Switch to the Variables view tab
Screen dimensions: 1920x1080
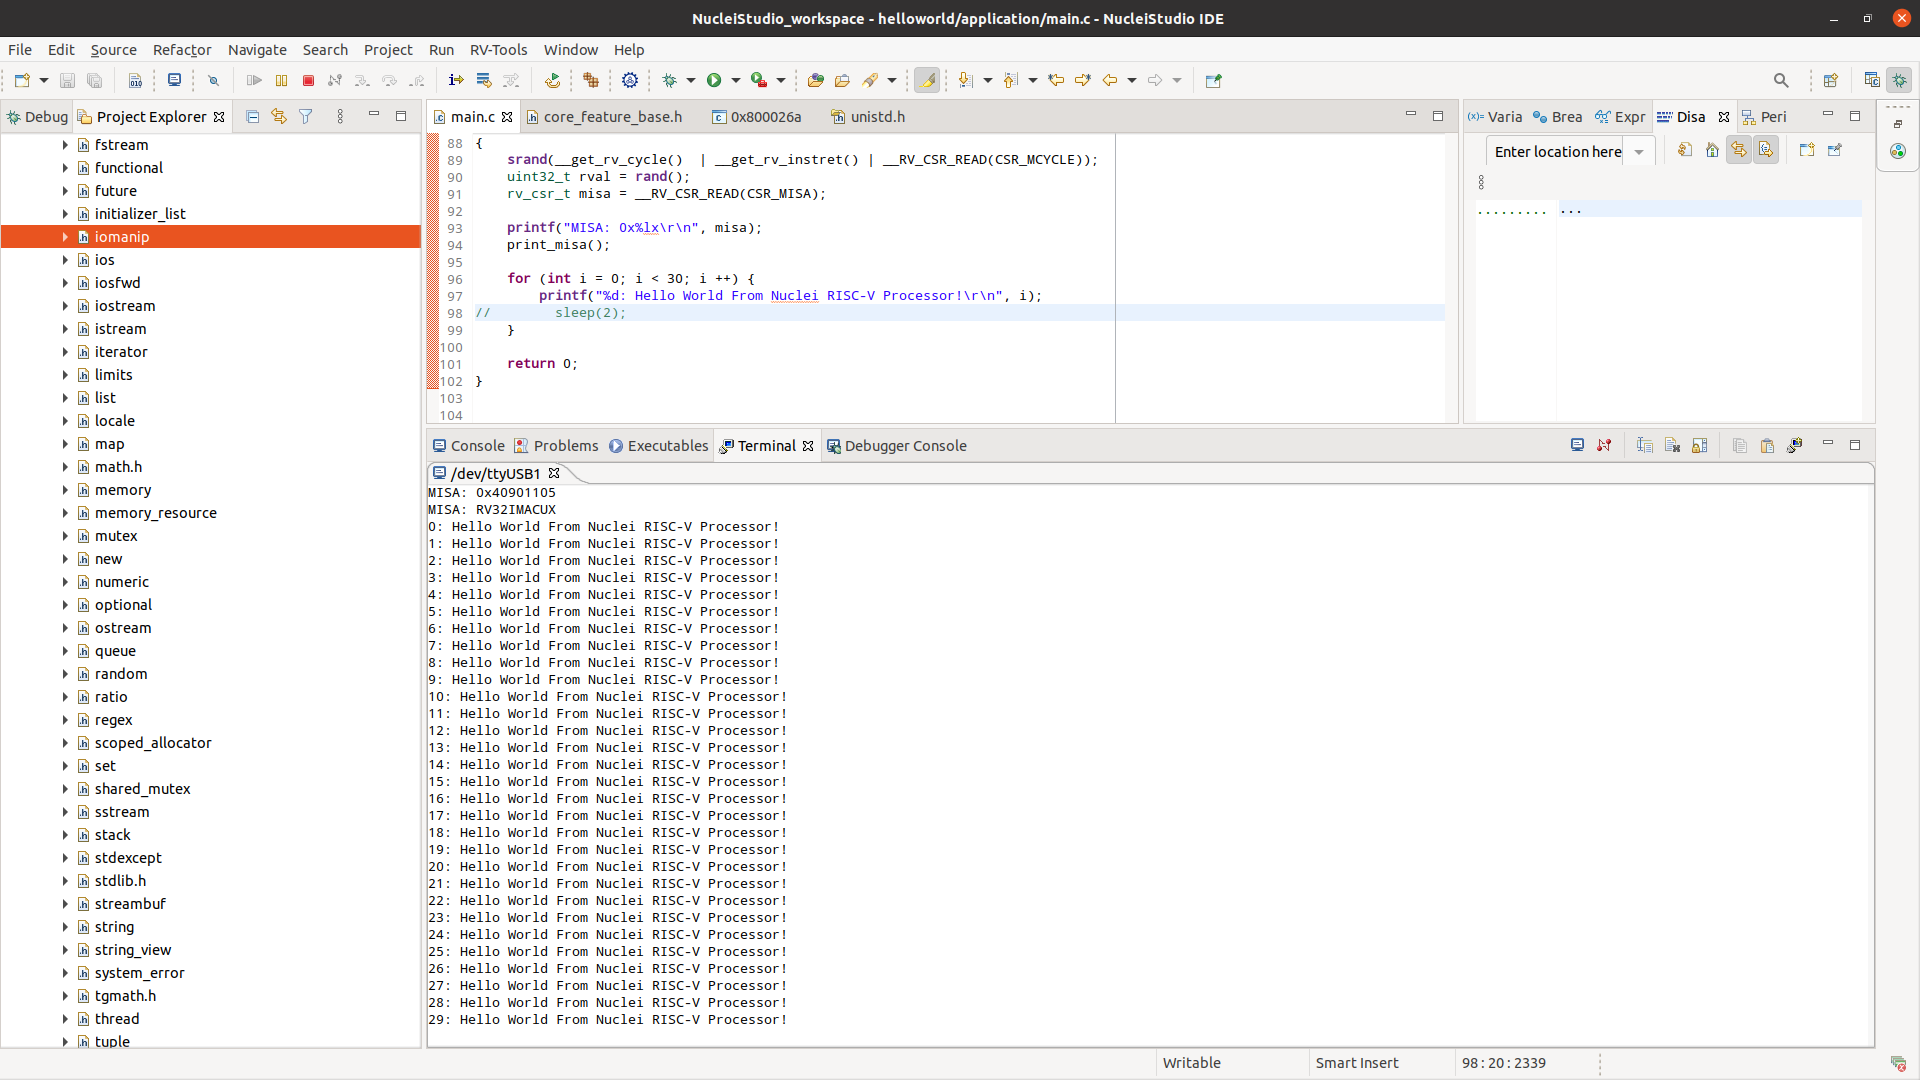pyautogui.click(x=1495, y=117)
